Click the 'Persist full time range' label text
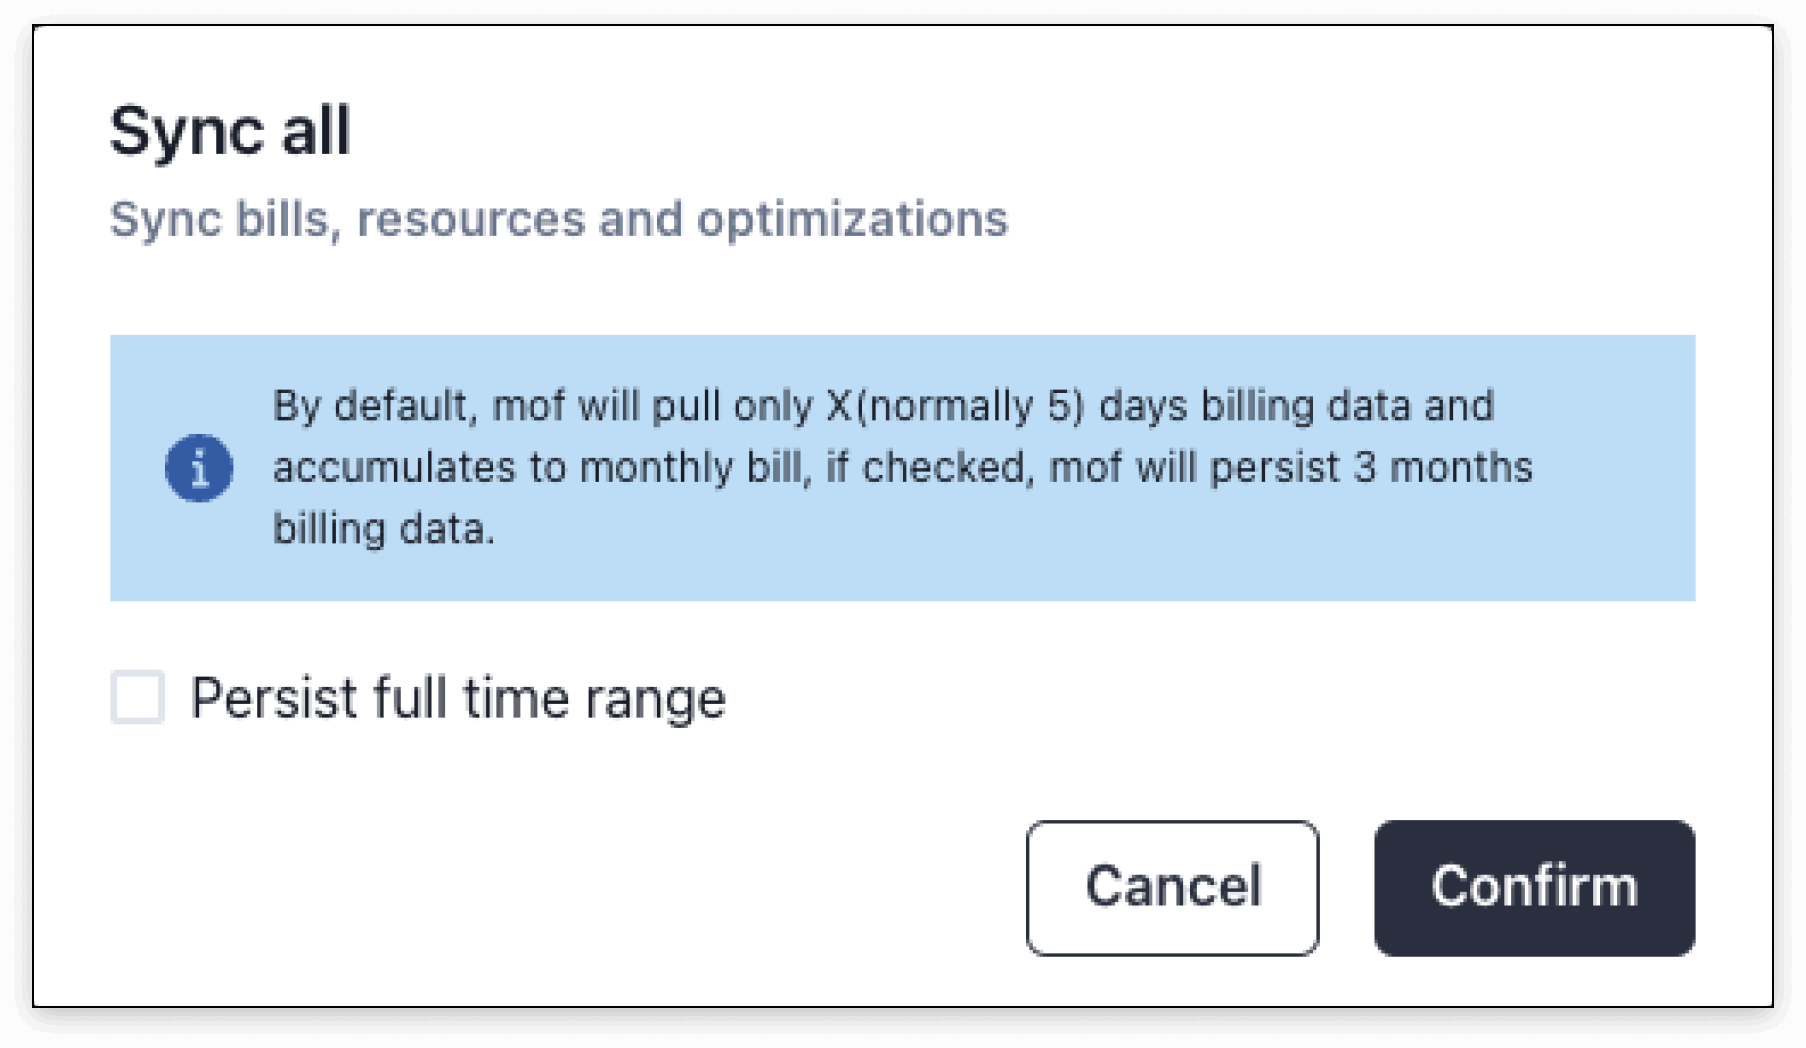 (458, 698)
